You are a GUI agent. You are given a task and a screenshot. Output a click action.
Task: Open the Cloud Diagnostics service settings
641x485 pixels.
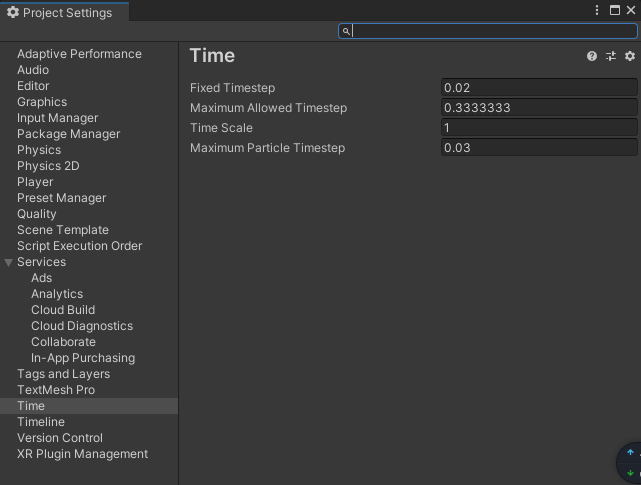coord(82,326)
